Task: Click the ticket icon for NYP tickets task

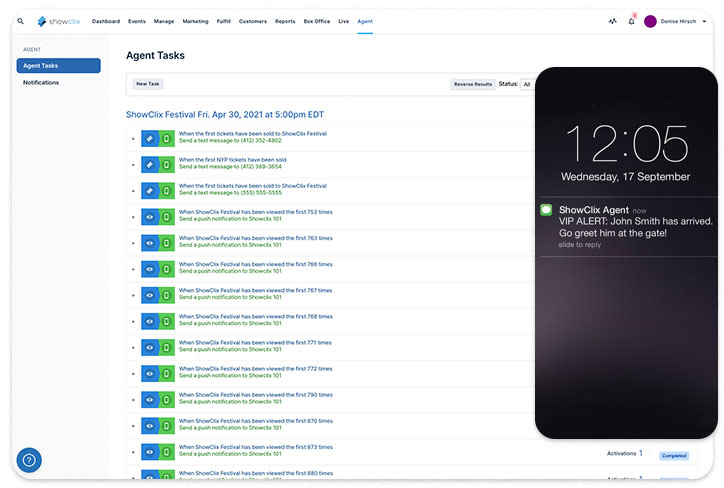Action: 149,164
